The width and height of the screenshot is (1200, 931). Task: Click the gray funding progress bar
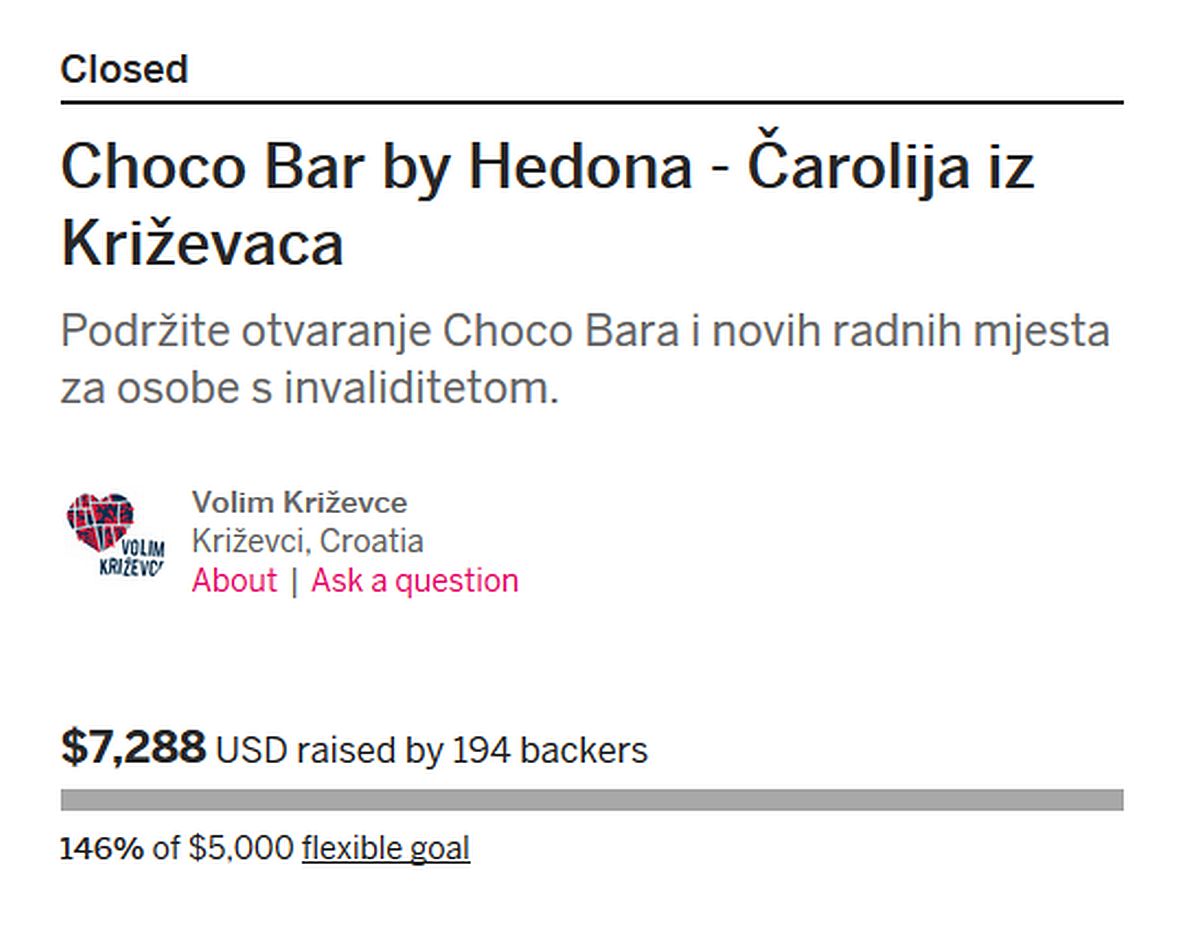pyautogui.click(x=592, y=800)
